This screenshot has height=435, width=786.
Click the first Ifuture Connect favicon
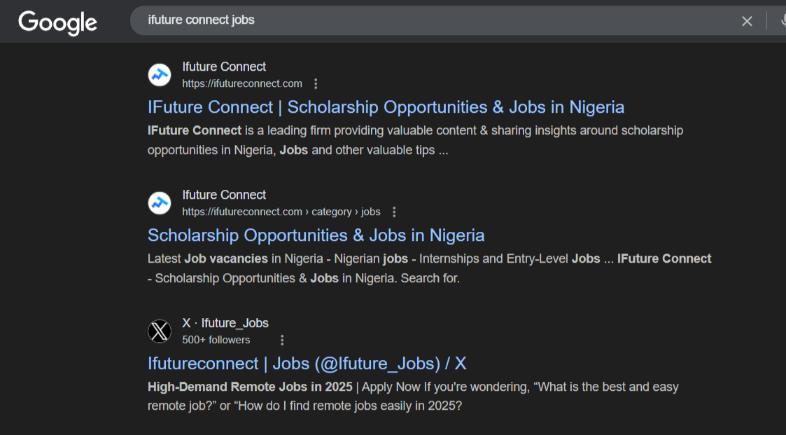pyautogui.click(x=159, y=75)
